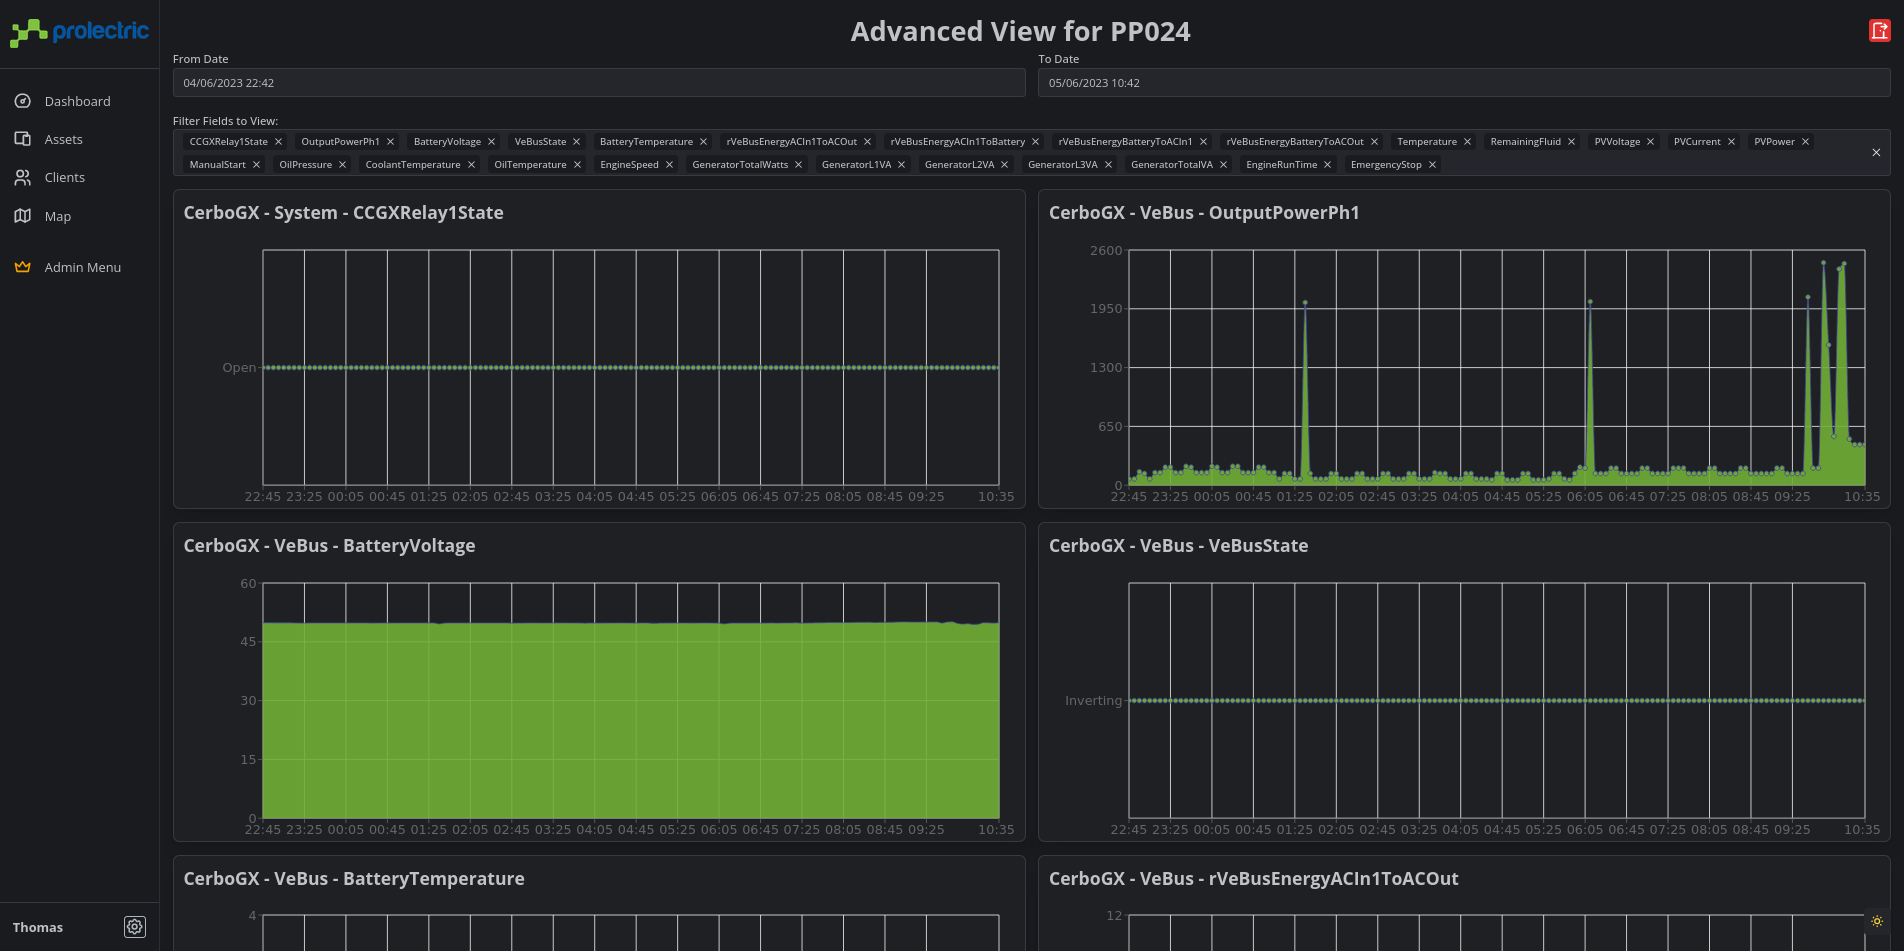Remove the GeneratorL2VA filter chip
1904x951 pixels.
(x=1004, y=165)
